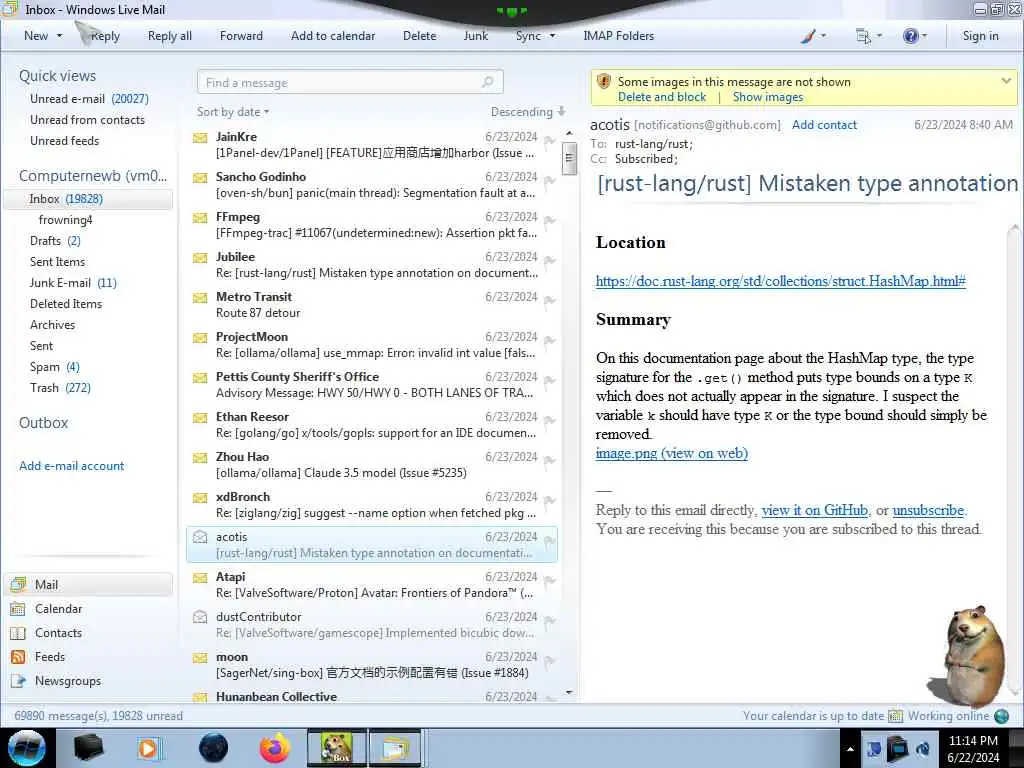Open the Archives folder

52,325
